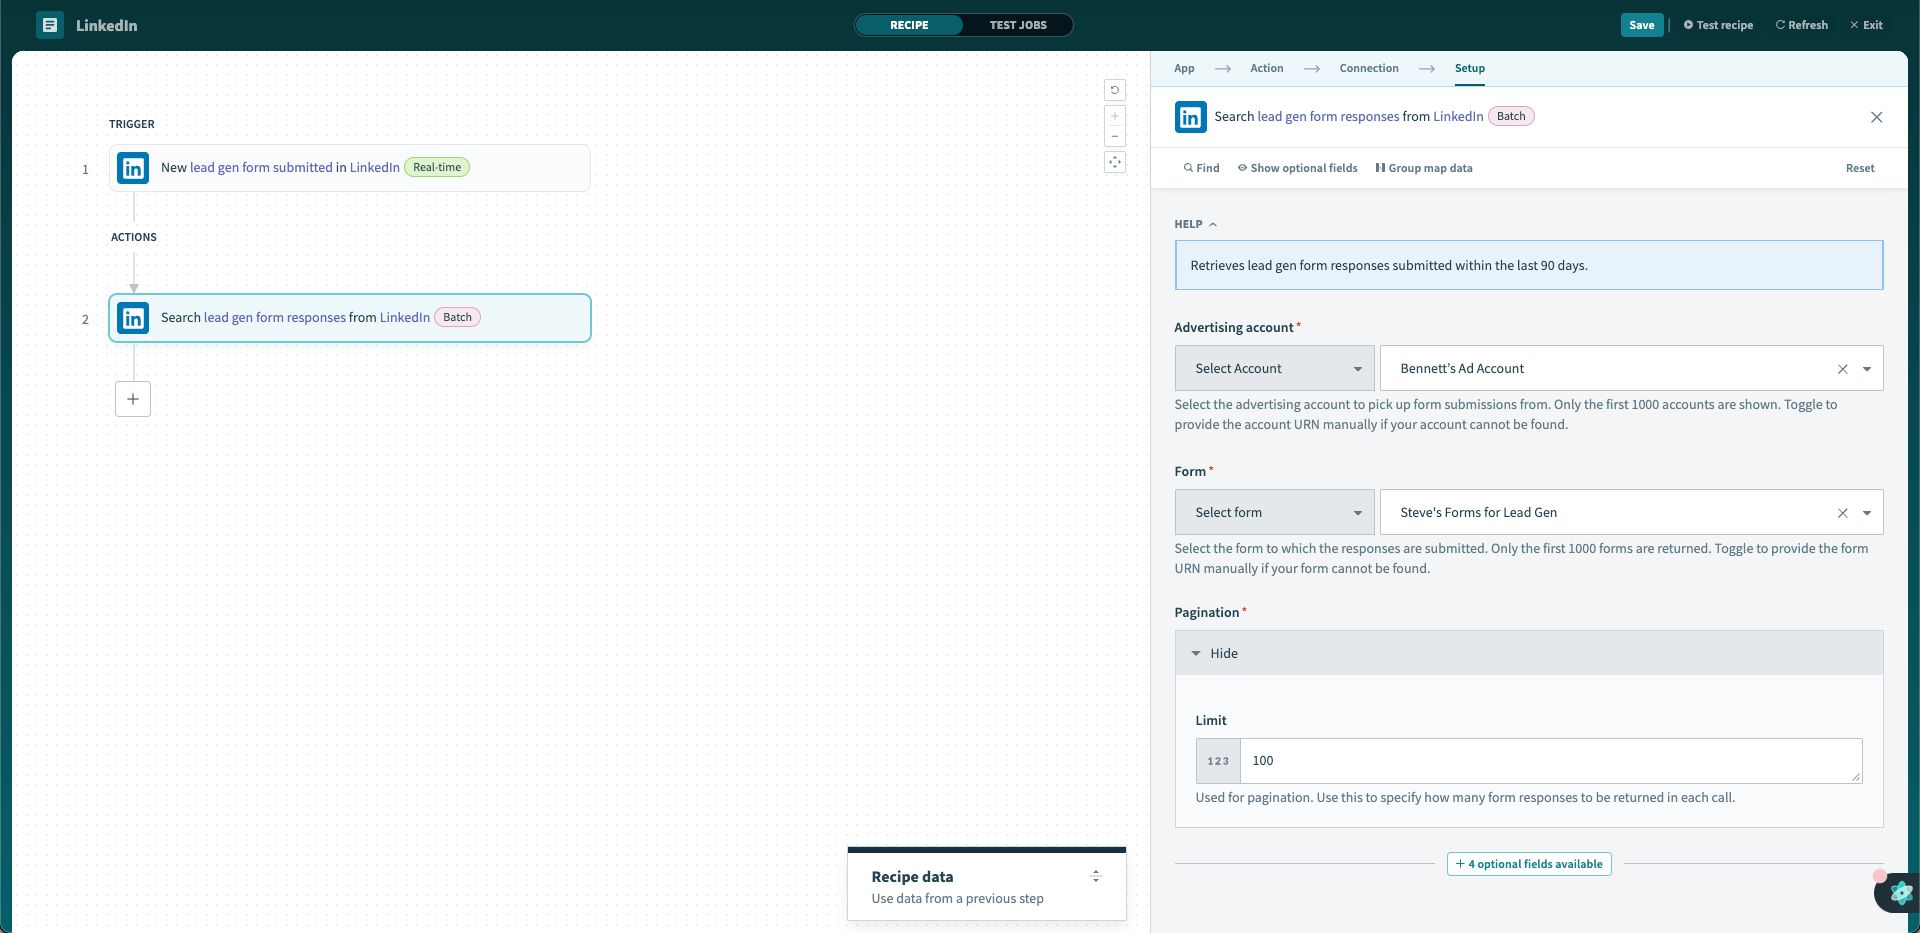This screenshot has height=933, width=1920.
Task: Switch the recipe view to TEST JOBS
Action: coord(1018,25)
